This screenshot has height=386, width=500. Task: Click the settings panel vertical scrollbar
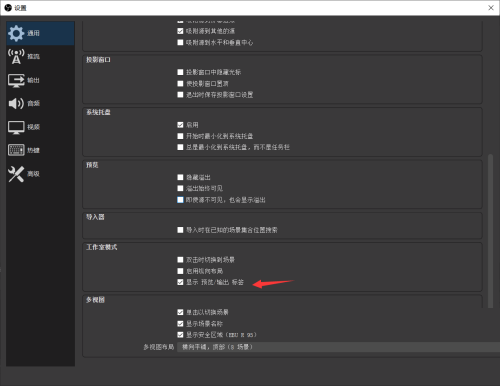pyautogui.click(x=490, y=231)
